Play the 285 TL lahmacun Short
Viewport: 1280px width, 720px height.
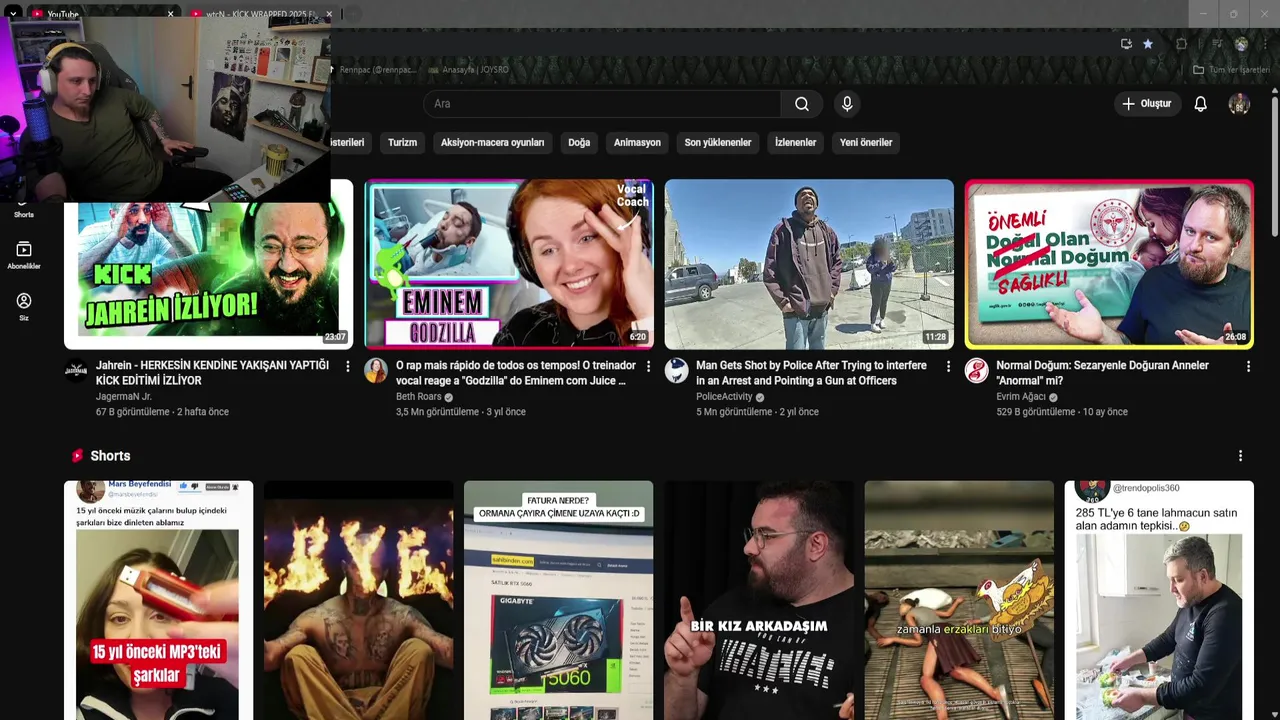[1159, 600]
